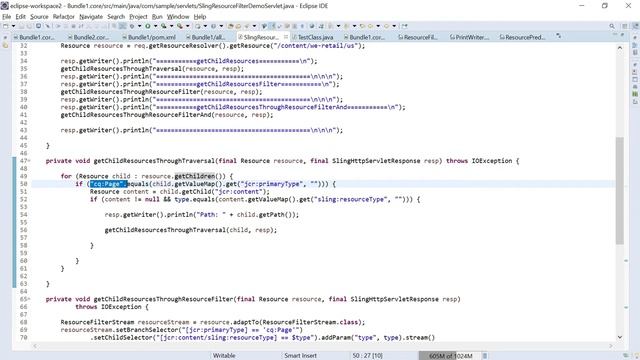
Task: Open the External Tools dropdown arrow
Action: tap(187, 26)
